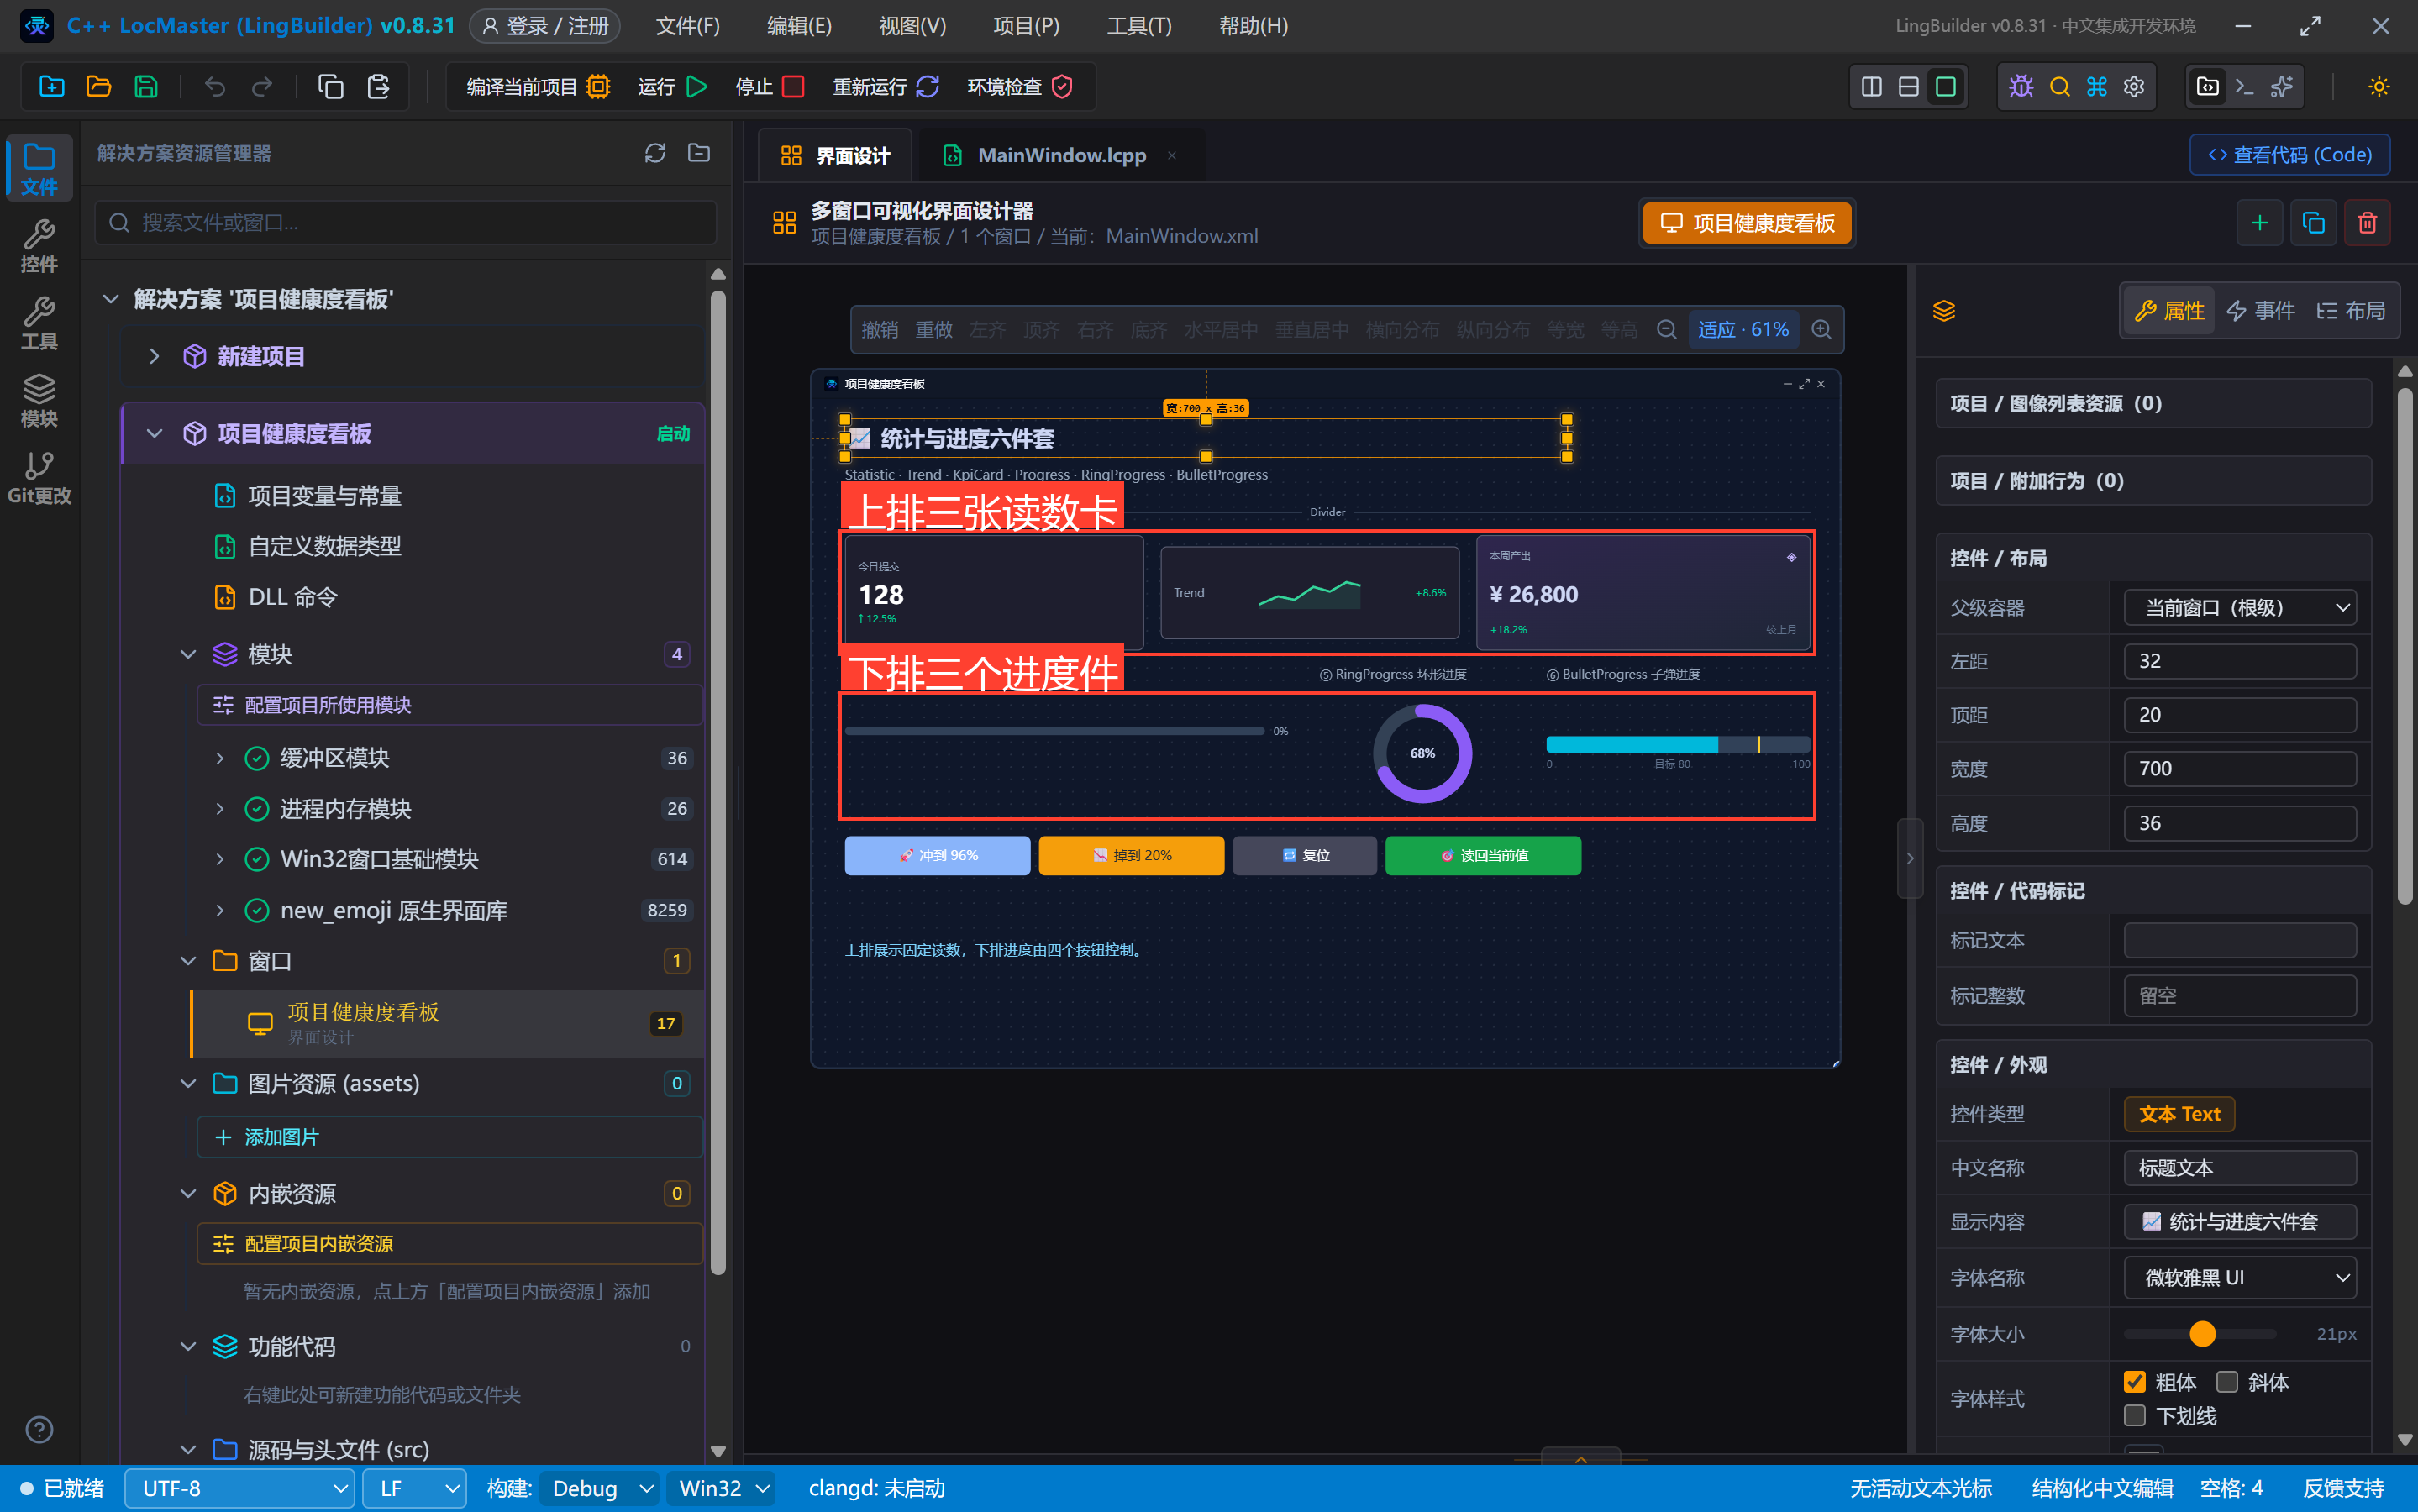
Task: Toggle the 粗体 bold checkbox
Action: [2134, 1382]
